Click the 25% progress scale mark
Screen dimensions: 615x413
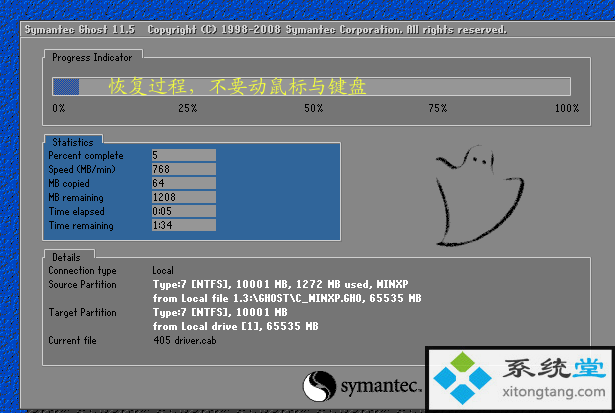tap(188, 108)
